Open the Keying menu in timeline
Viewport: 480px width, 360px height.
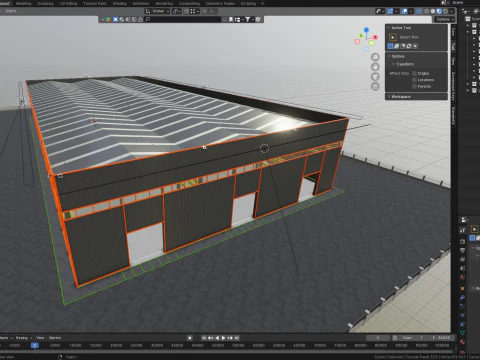(23, 338)
